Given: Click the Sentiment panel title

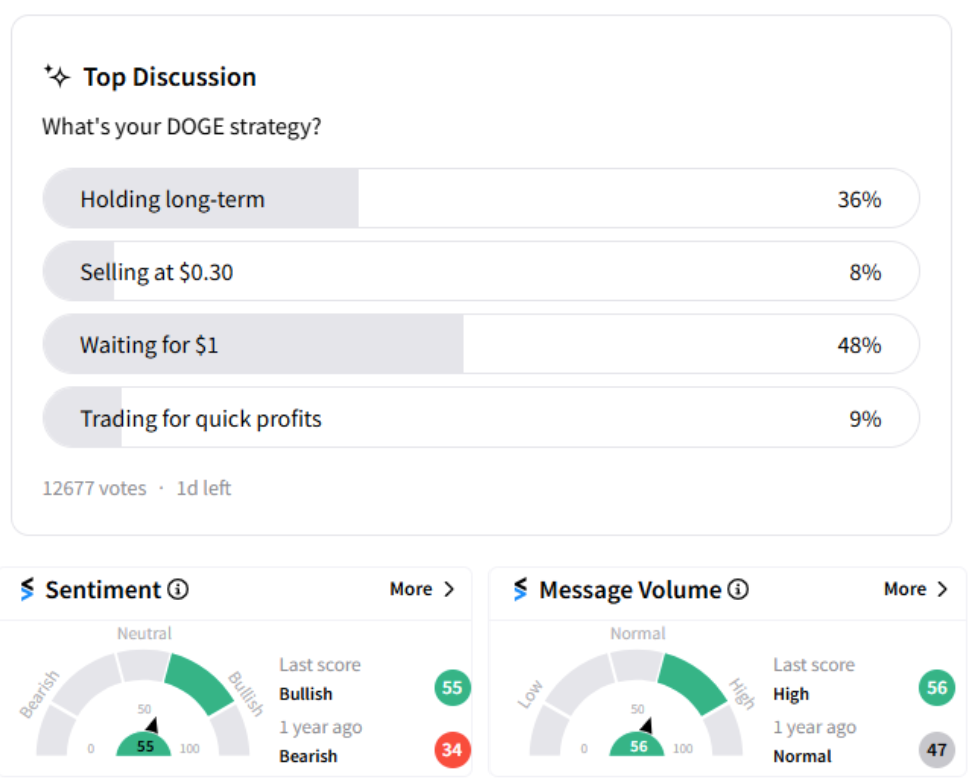Looking at the screenshot, I should point(103,590).
